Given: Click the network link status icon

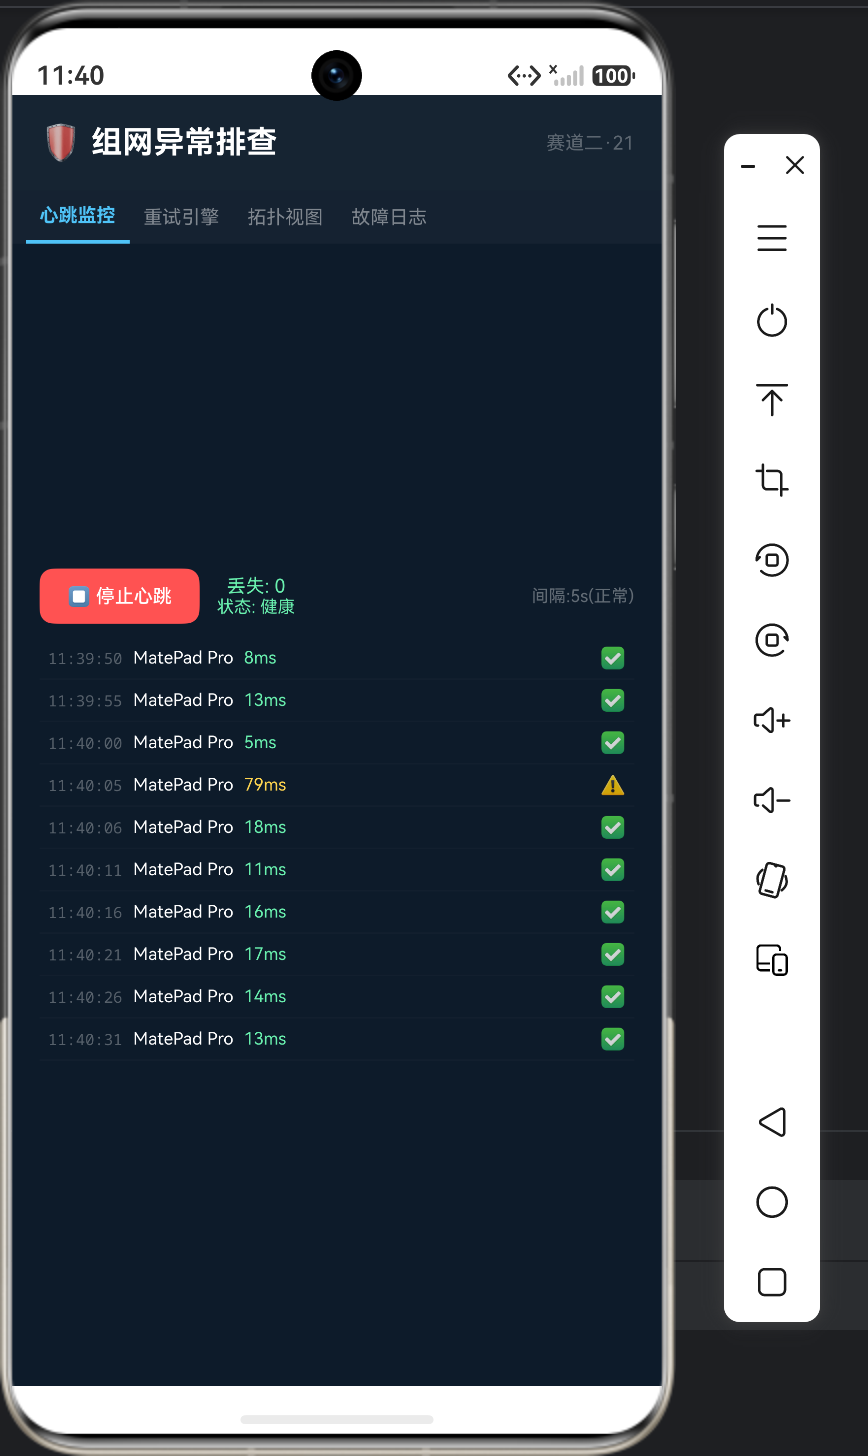Looking at the screenshot, I should point(524,75).
